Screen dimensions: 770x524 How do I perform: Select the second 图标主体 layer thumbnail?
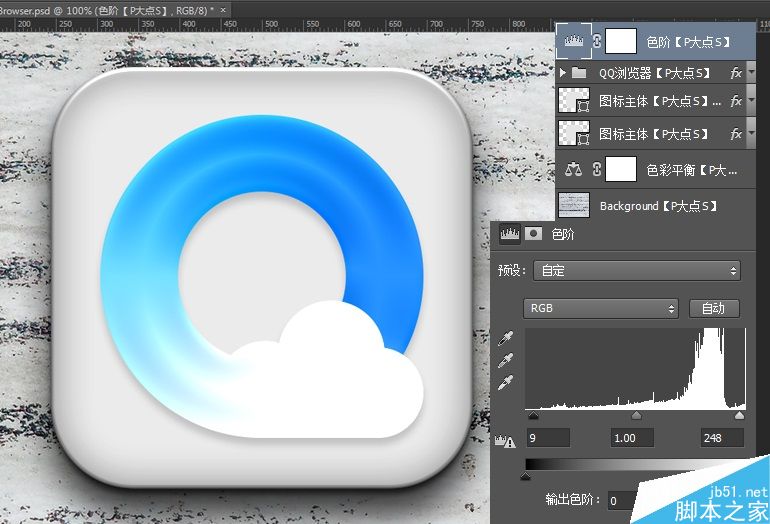point(574,134)
